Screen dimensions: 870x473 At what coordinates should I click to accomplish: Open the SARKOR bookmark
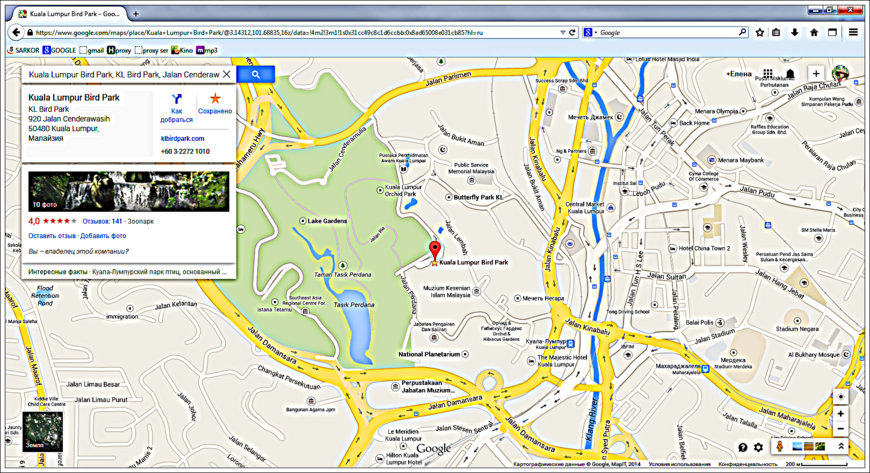(x=23, y=50)
